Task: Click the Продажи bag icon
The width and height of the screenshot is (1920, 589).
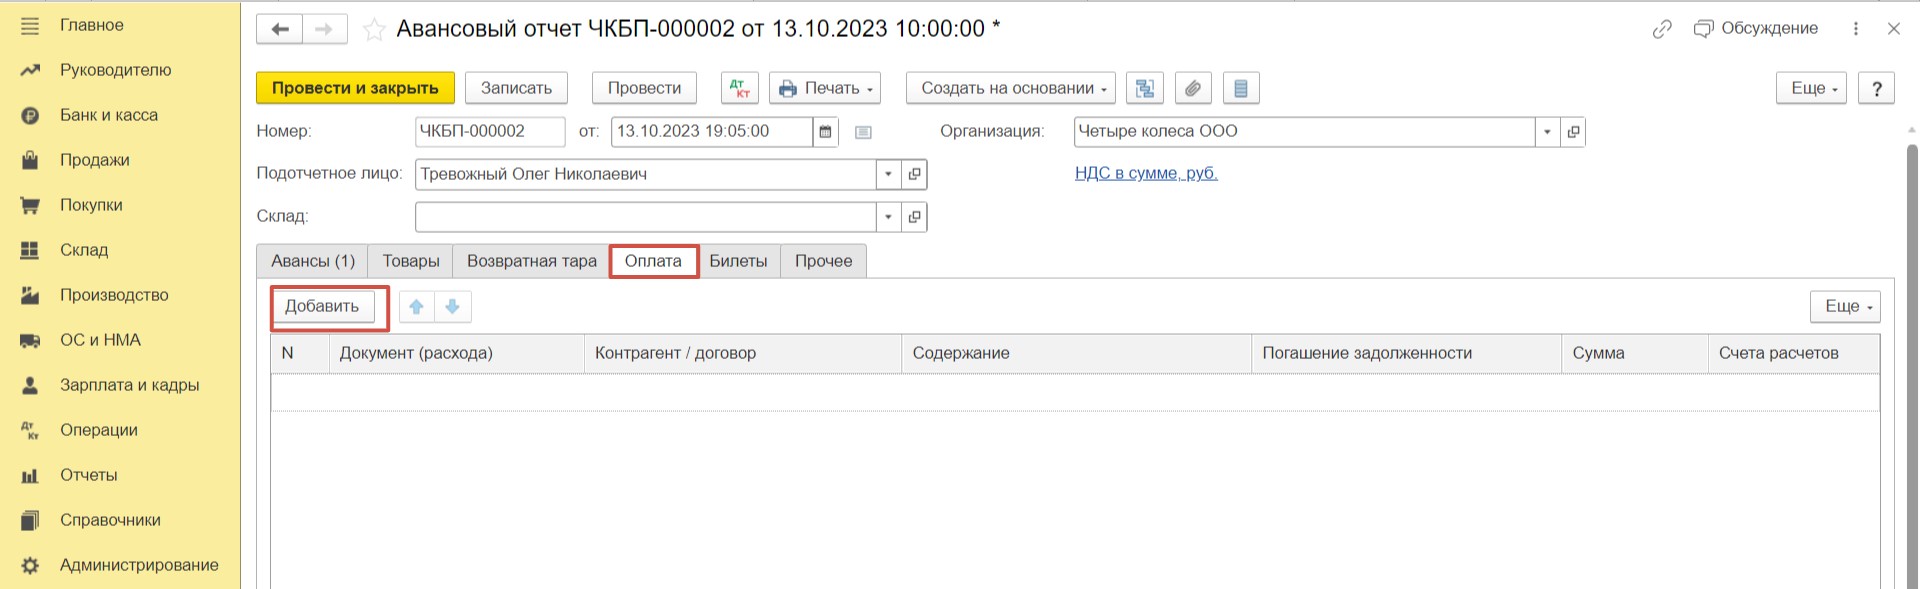Action: pyautogui.click(x=30, y=160)
